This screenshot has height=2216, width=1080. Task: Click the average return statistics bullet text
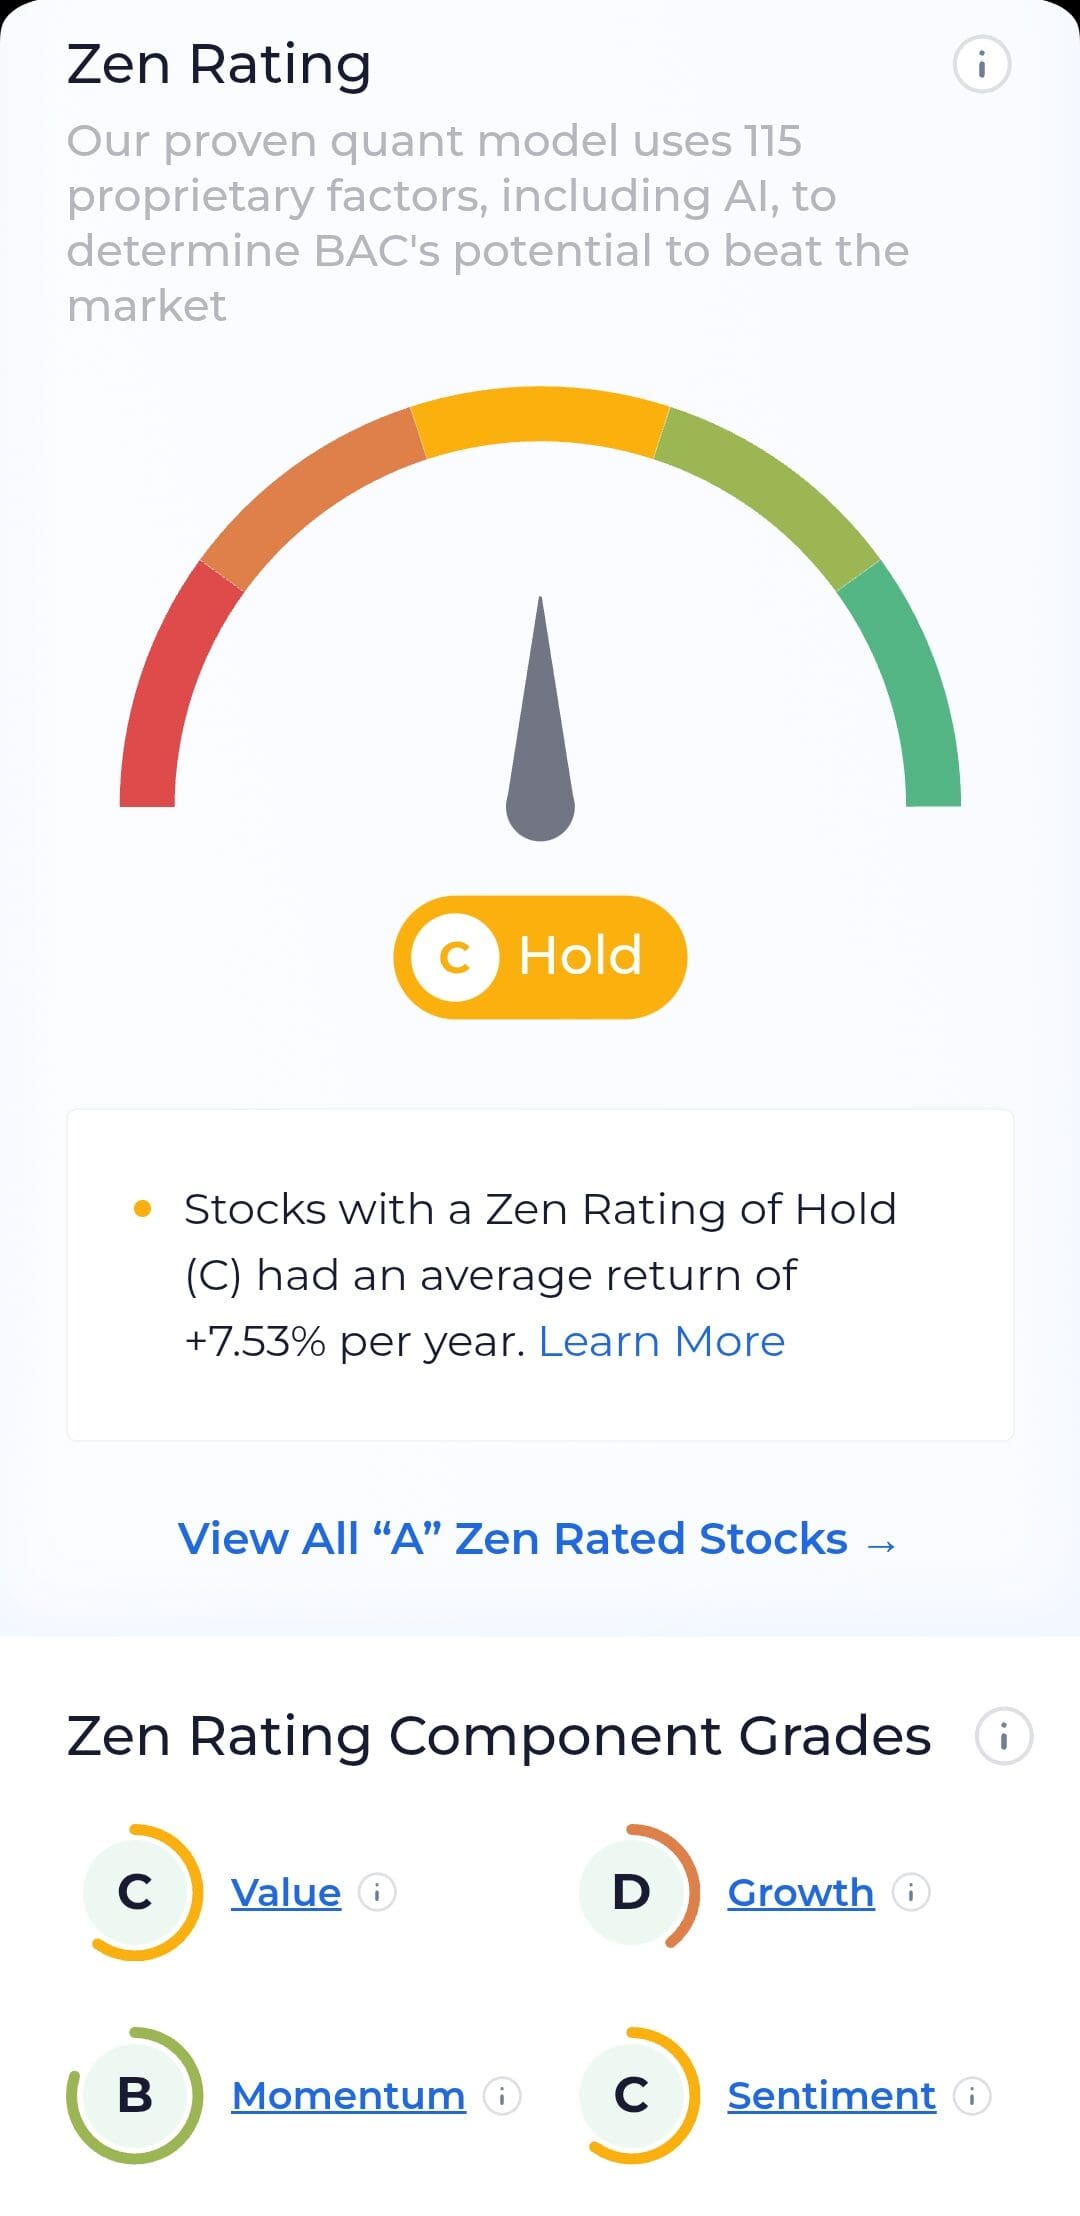(x=540, y=1273)
